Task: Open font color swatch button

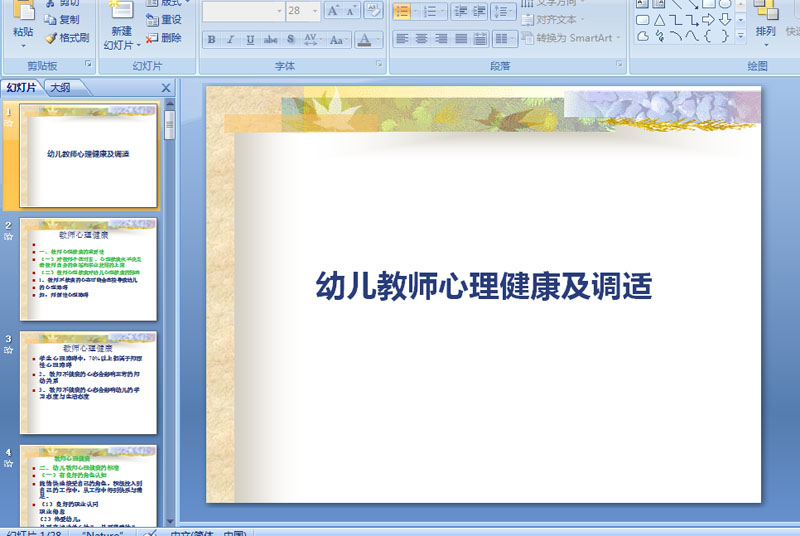Action: 365,39
